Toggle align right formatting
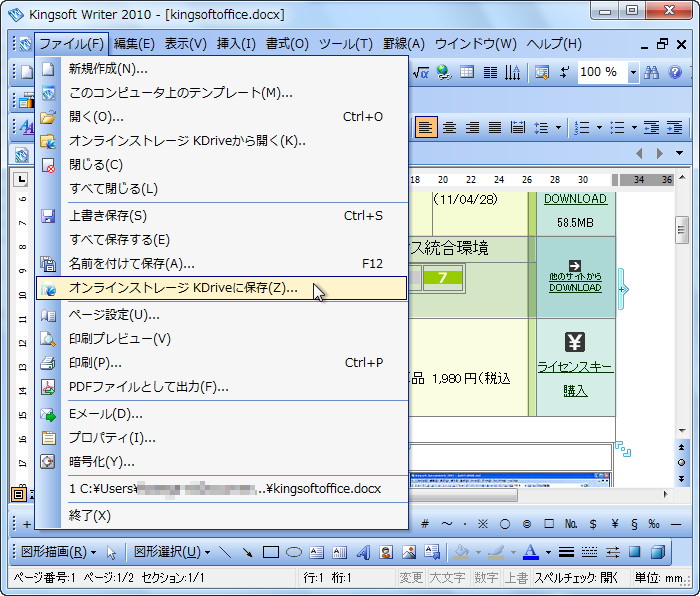 [x=472, y=128]
